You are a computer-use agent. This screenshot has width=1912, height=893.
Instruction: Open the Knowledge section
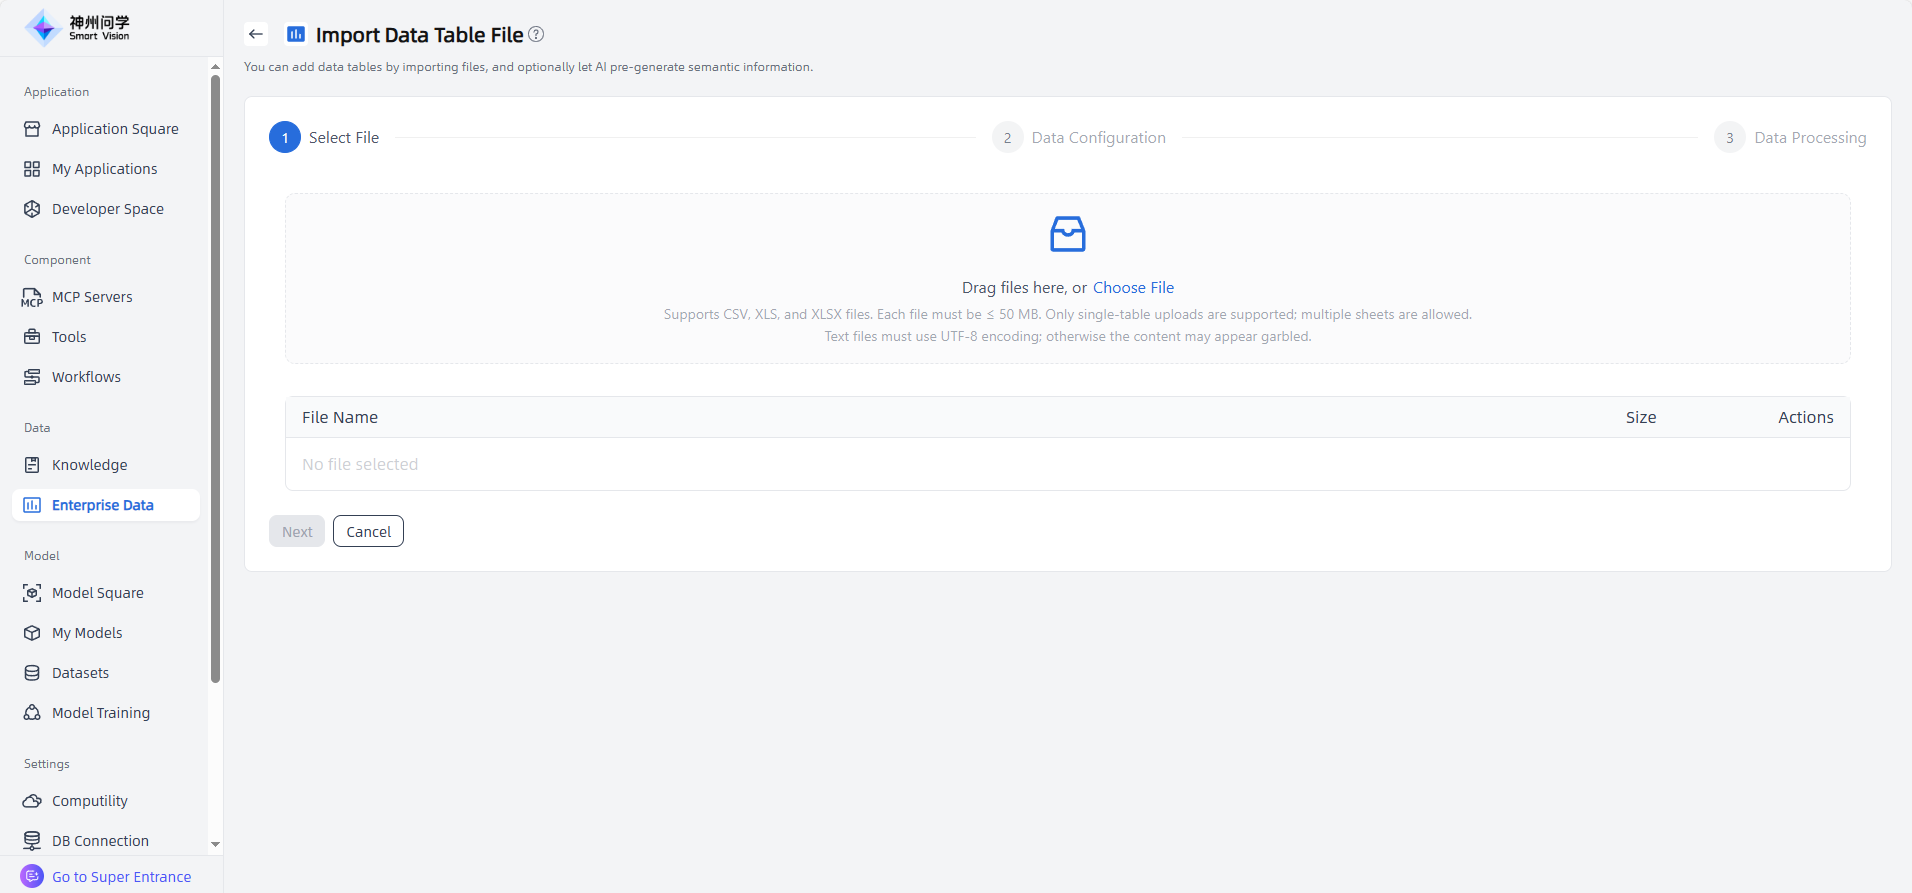click(x=90, y=465)
